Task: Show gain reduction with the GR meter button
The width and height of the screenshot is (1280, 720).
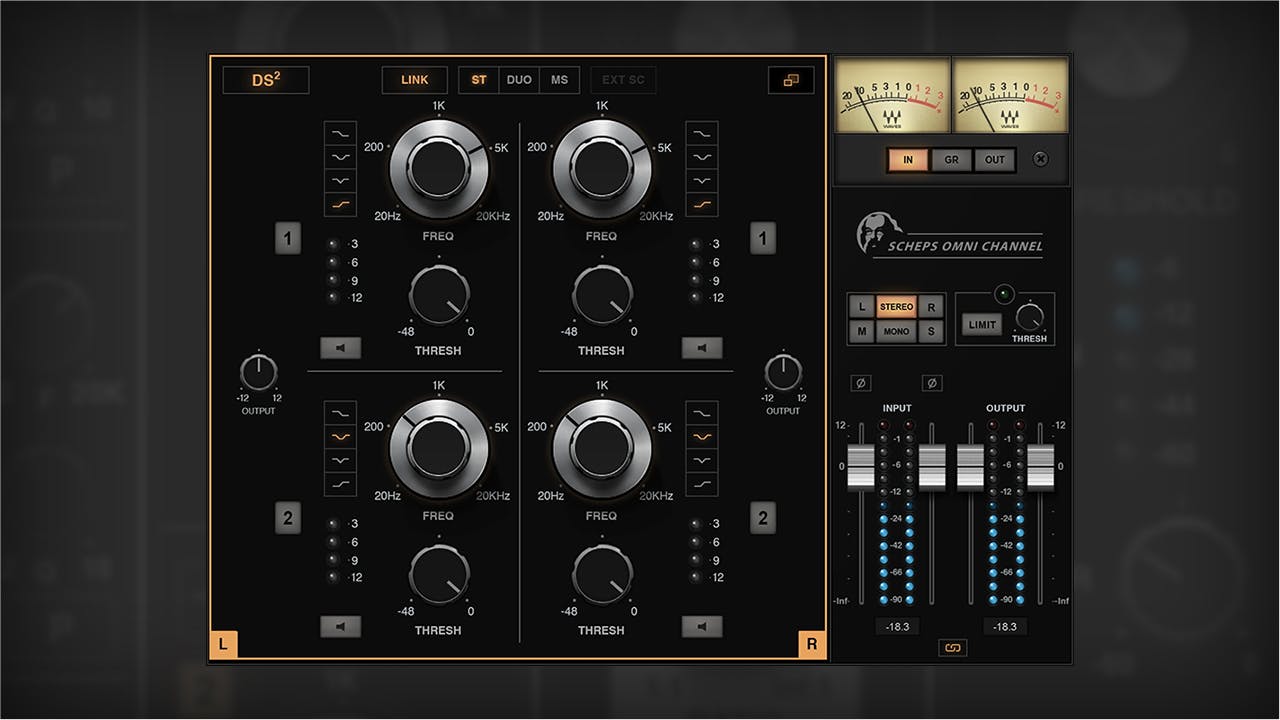Action: (x=951, y=160)
